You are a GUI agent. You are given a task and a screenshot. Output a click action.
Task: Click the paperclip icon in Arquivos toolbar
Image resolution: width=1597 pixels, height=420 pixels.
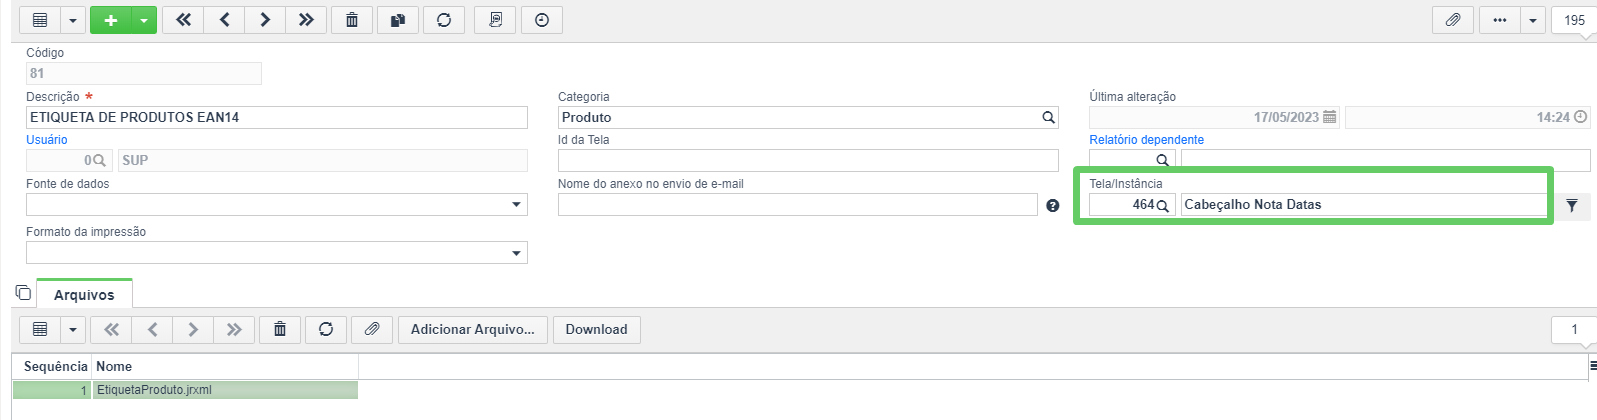(372, 329)
